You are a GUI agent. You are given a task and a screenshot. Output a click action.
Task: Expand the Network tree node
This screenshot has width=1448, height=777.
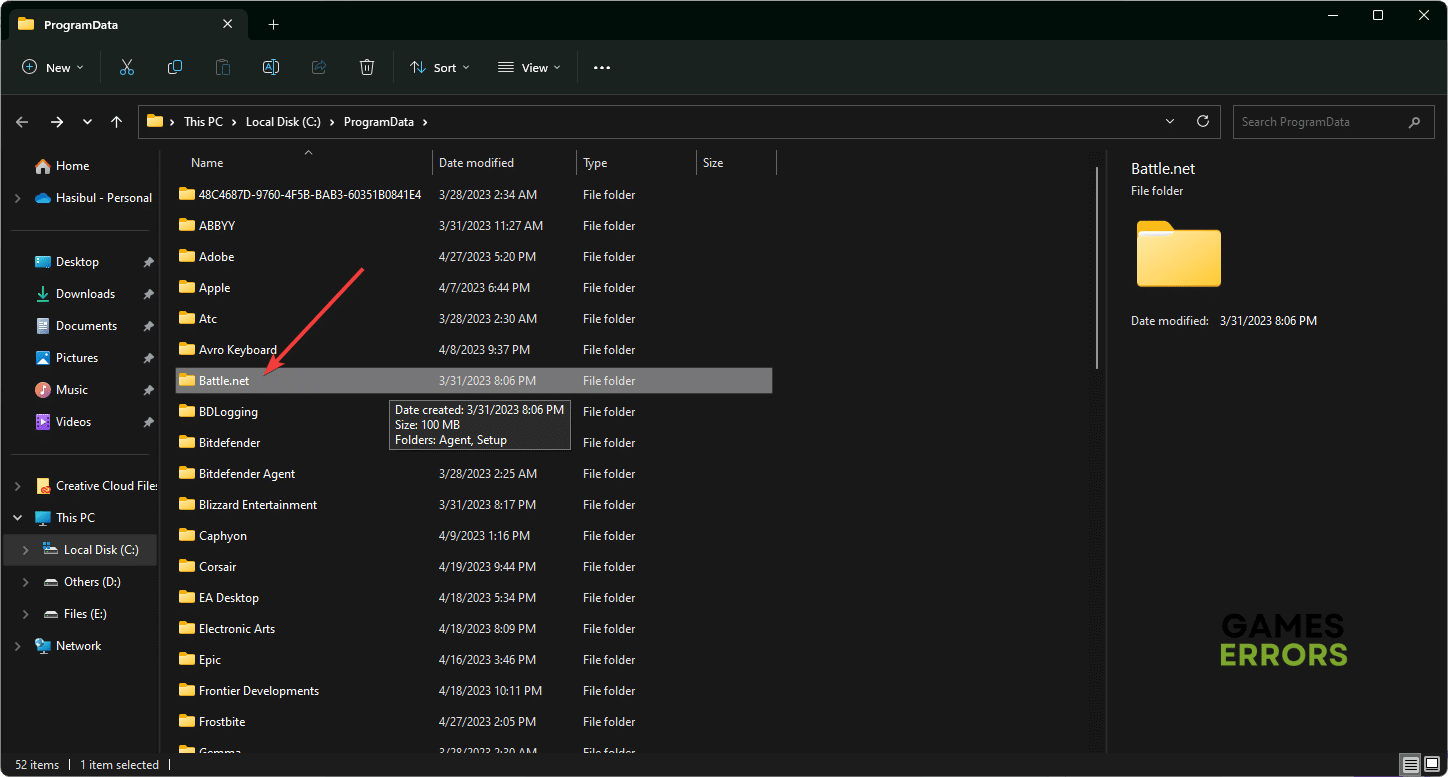tap(17, 646)
